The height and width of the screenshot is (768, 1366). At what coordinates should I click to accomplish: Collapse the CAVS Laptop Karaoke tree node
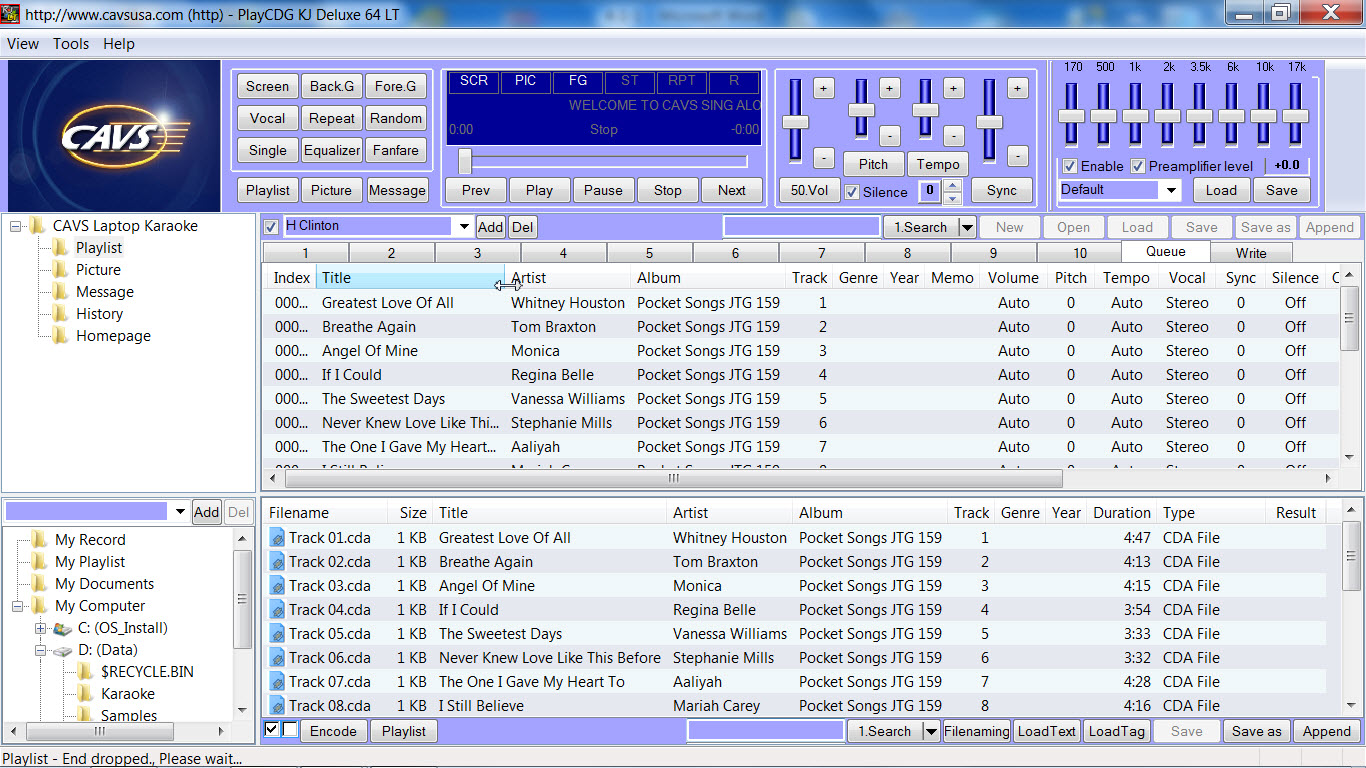click(17, 226)
